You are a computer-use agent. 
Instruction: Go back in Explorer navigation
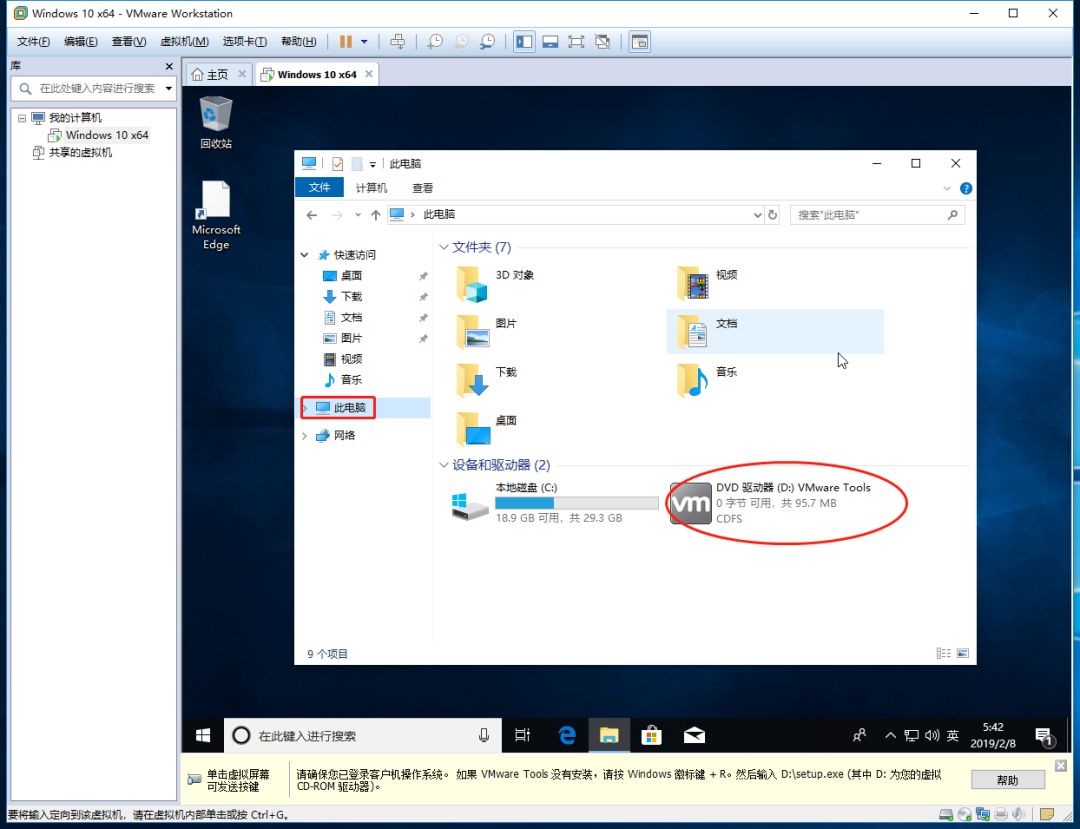(x=311, y=215)
